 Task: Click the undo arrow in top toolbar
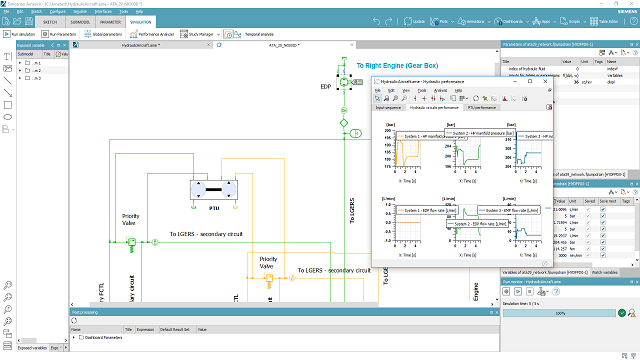(376, 21)
